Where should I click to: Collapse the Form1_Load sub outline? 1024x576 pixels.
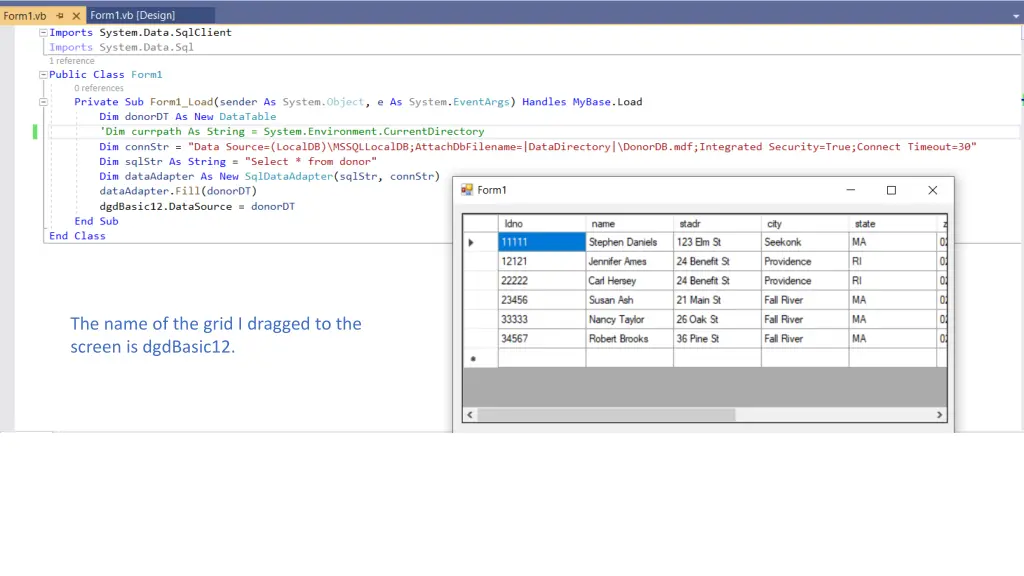43,102
